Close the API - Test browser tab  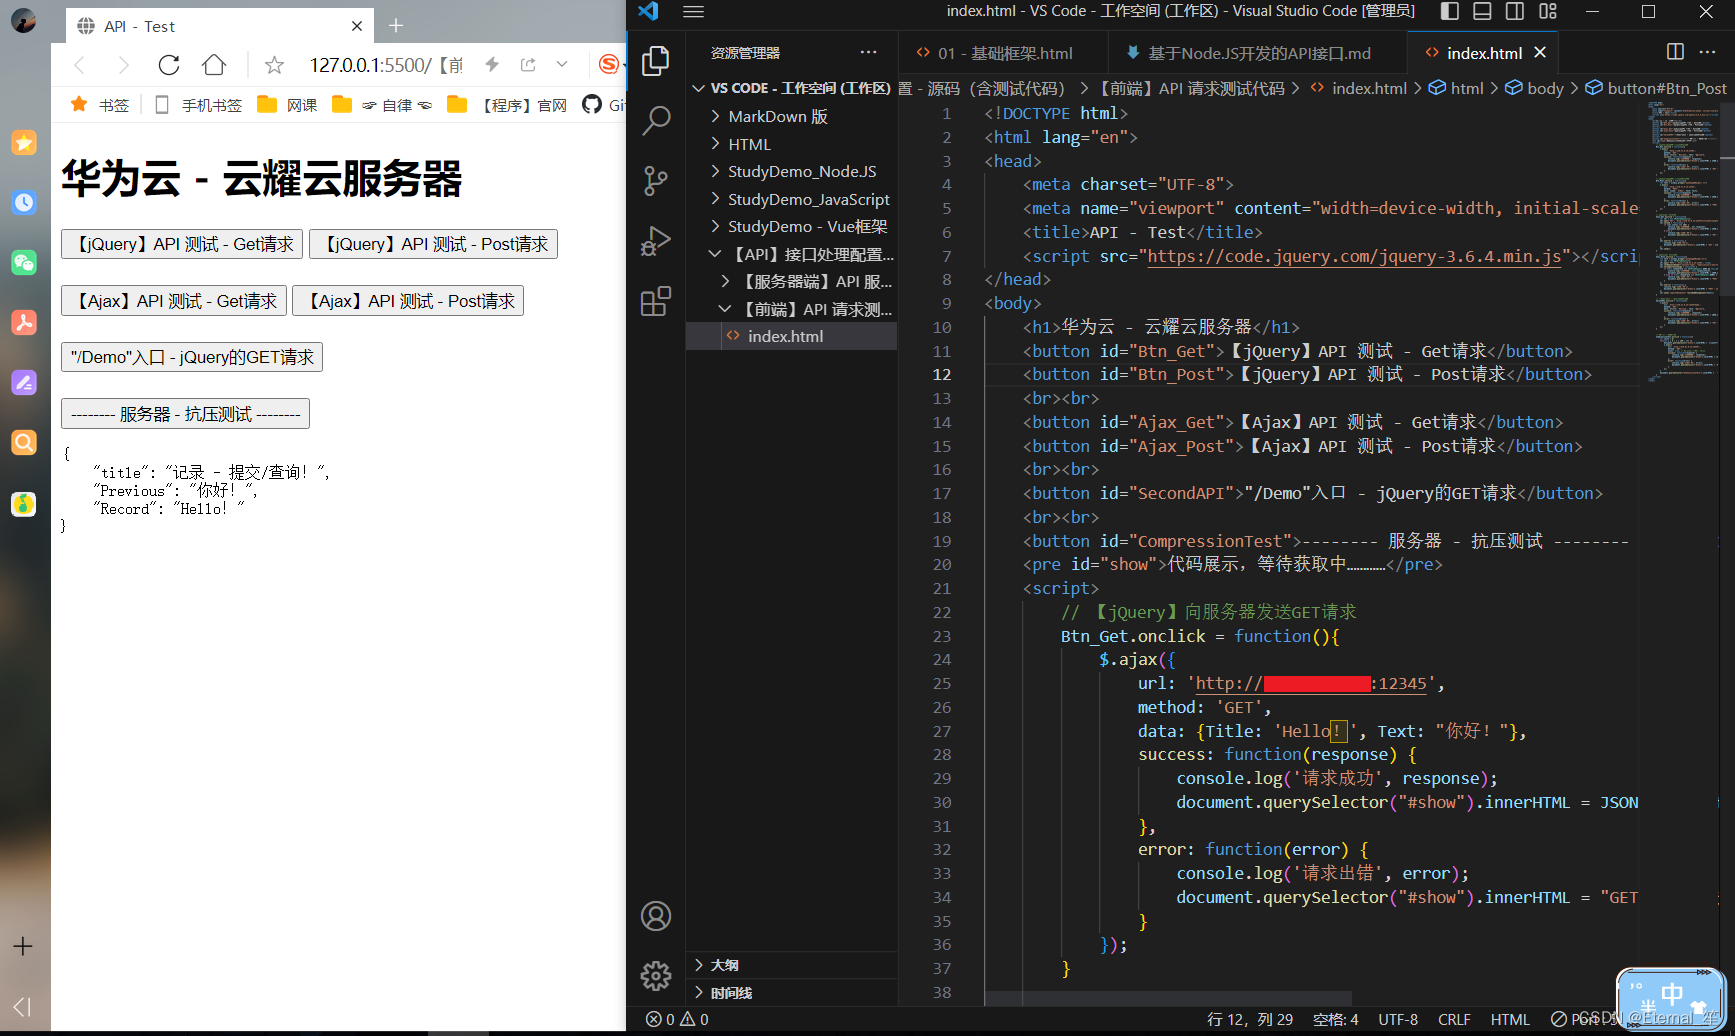tap(357, 26)
